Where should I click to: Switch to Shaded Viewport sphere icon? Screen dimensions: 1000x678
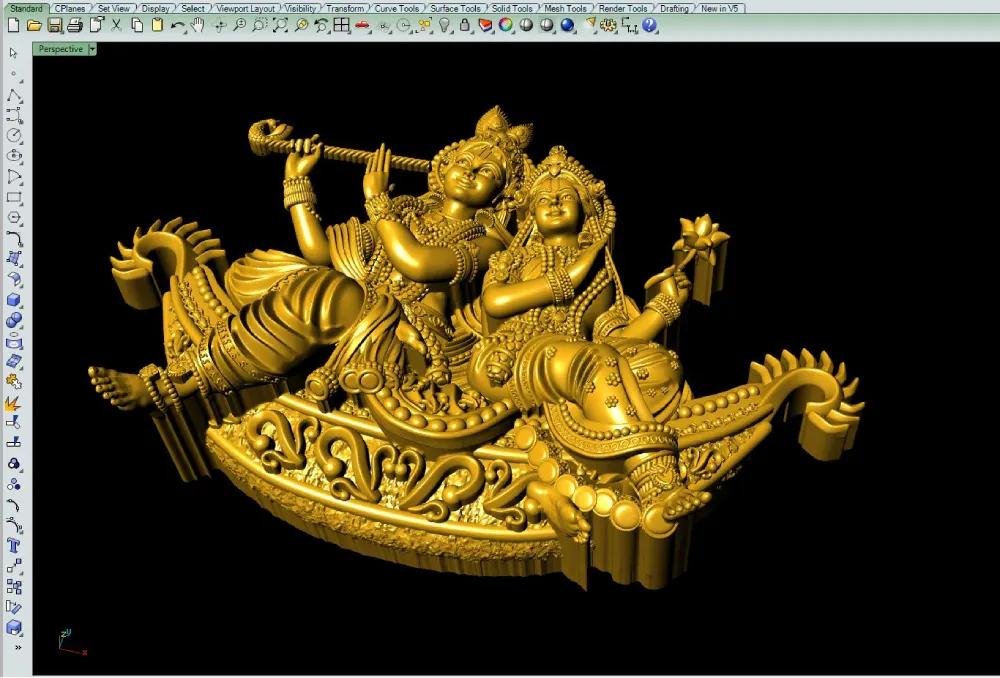[526, 26]
